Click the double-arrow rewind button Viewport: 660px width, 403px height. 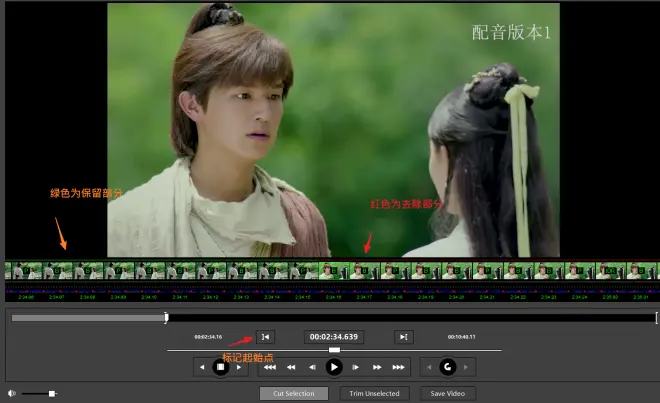[x=291, y=367]
